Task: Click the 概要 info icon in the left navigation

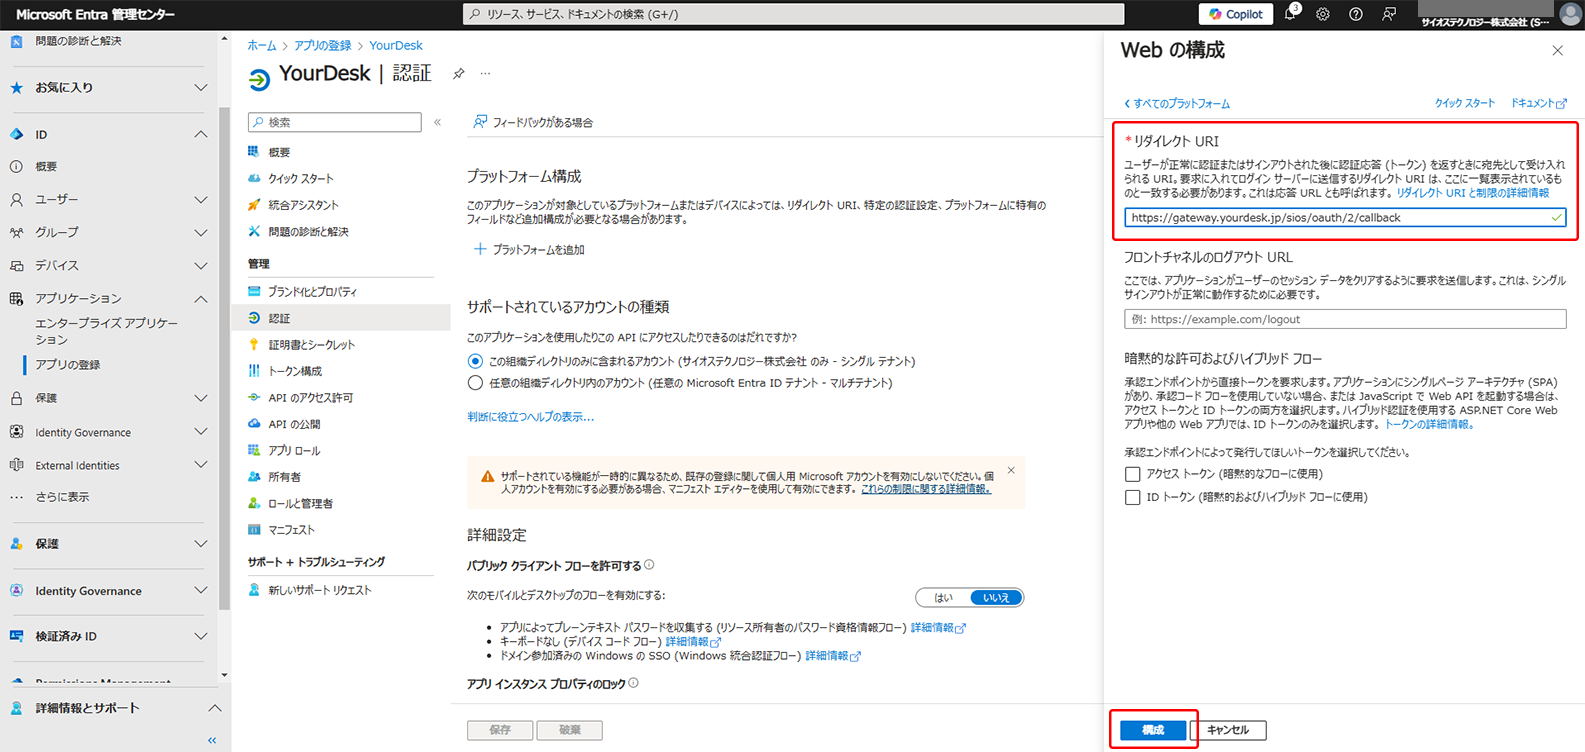Action: coord(16,167)
